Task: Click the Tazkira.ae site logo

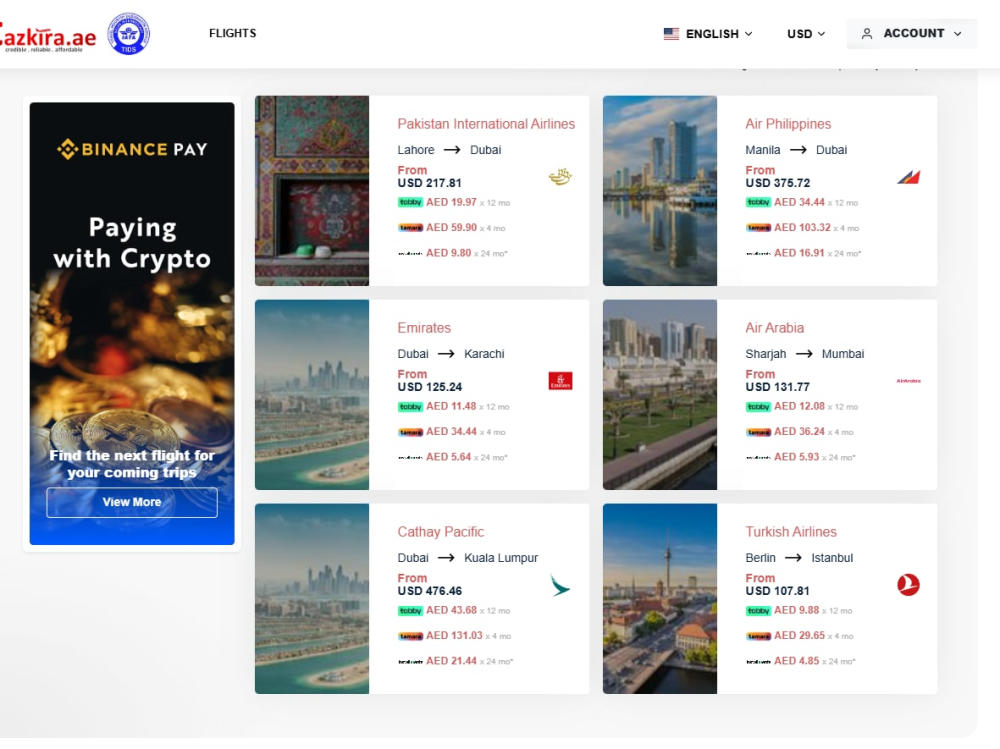Action: pyautogui.click(x=47, y=38)
